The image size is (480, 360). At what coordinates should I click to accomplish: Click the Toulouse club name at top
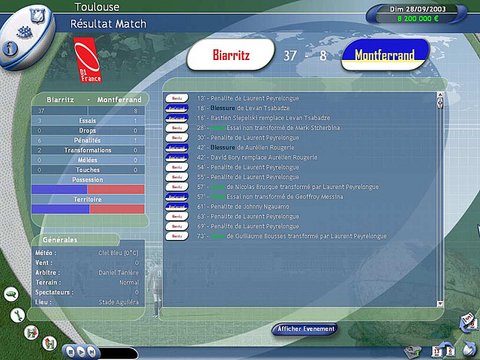click(x=97, y=7)
